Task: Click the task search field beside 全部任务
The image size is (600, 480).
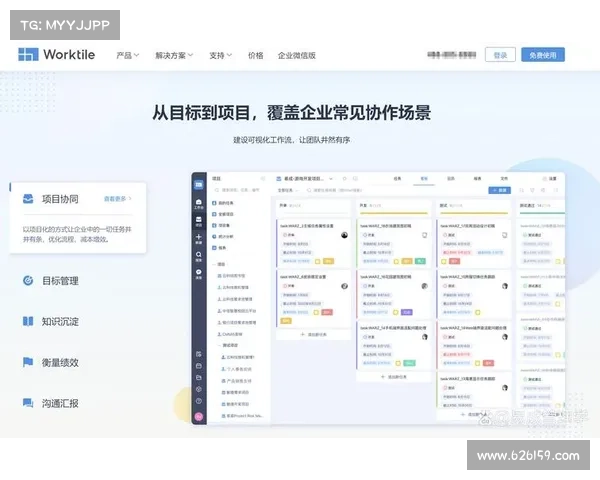Action: pyautogui.click(x=335, y=190)
